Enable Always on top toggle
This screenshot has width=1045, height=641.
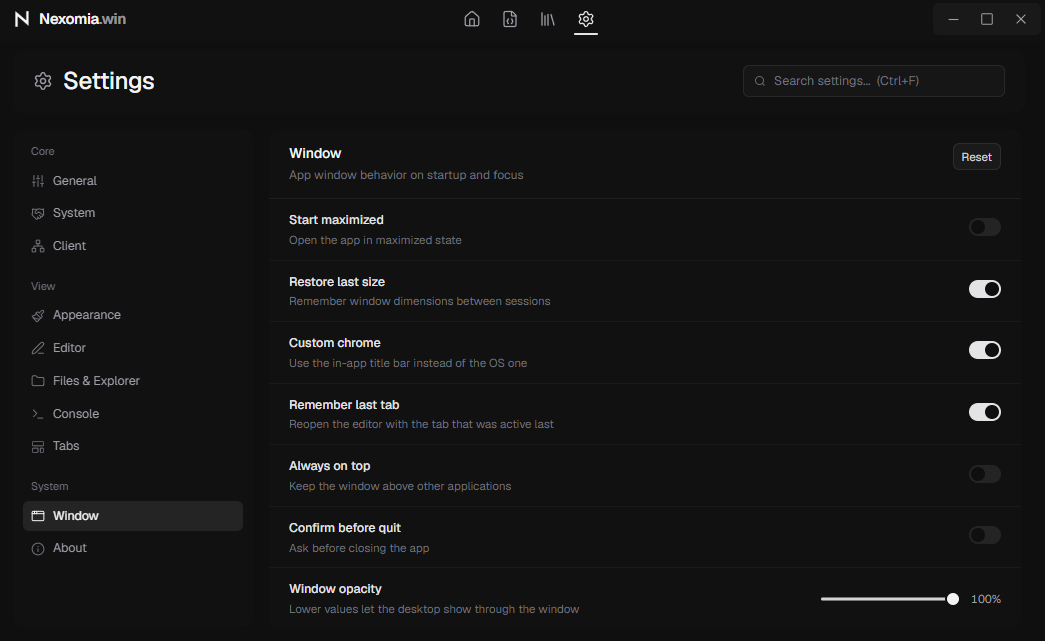click(984, 474)
